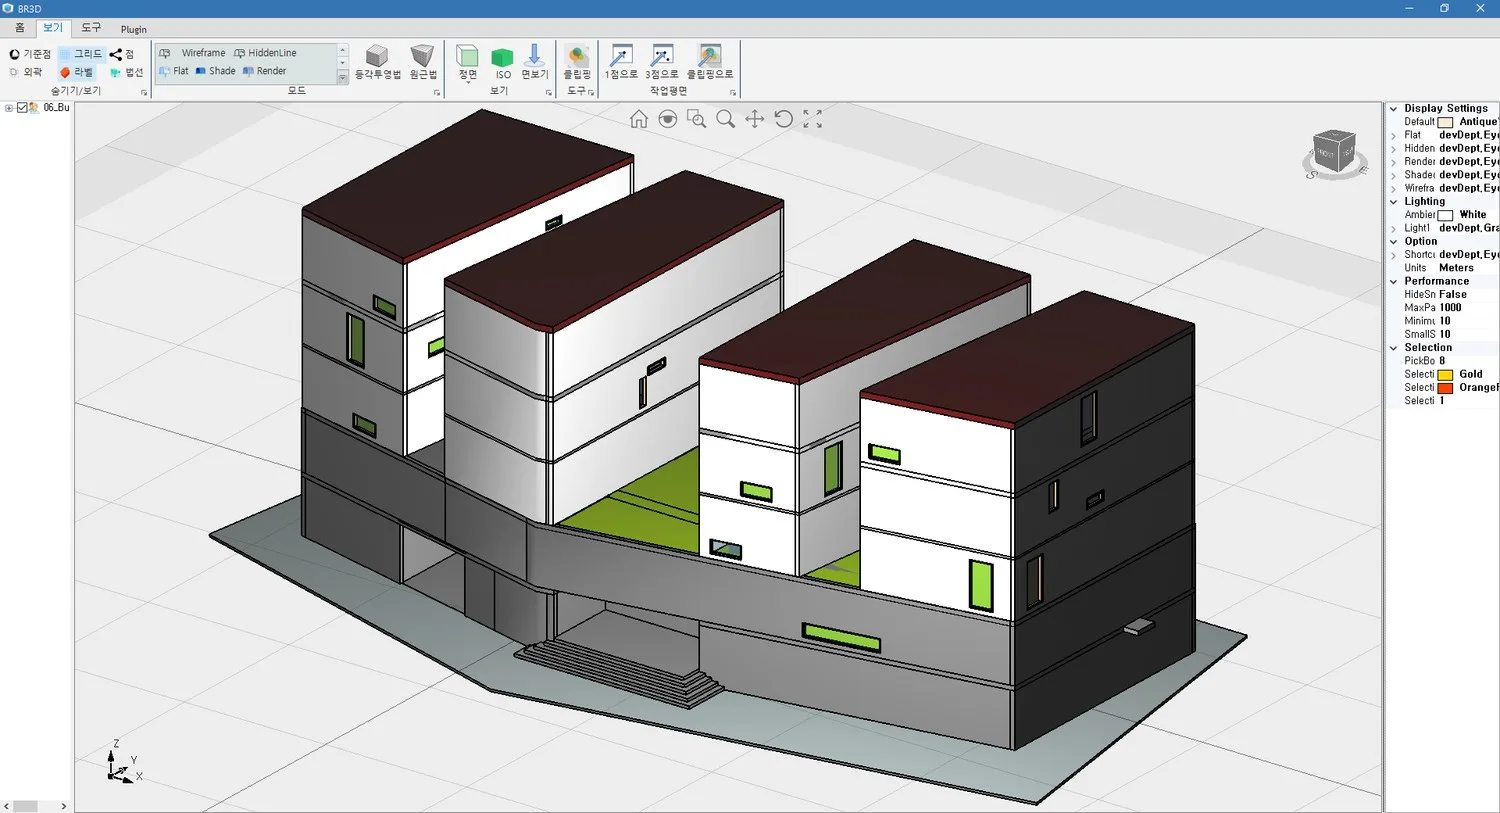
Task: Choose Flat display mode
Action: click(174, 71)
